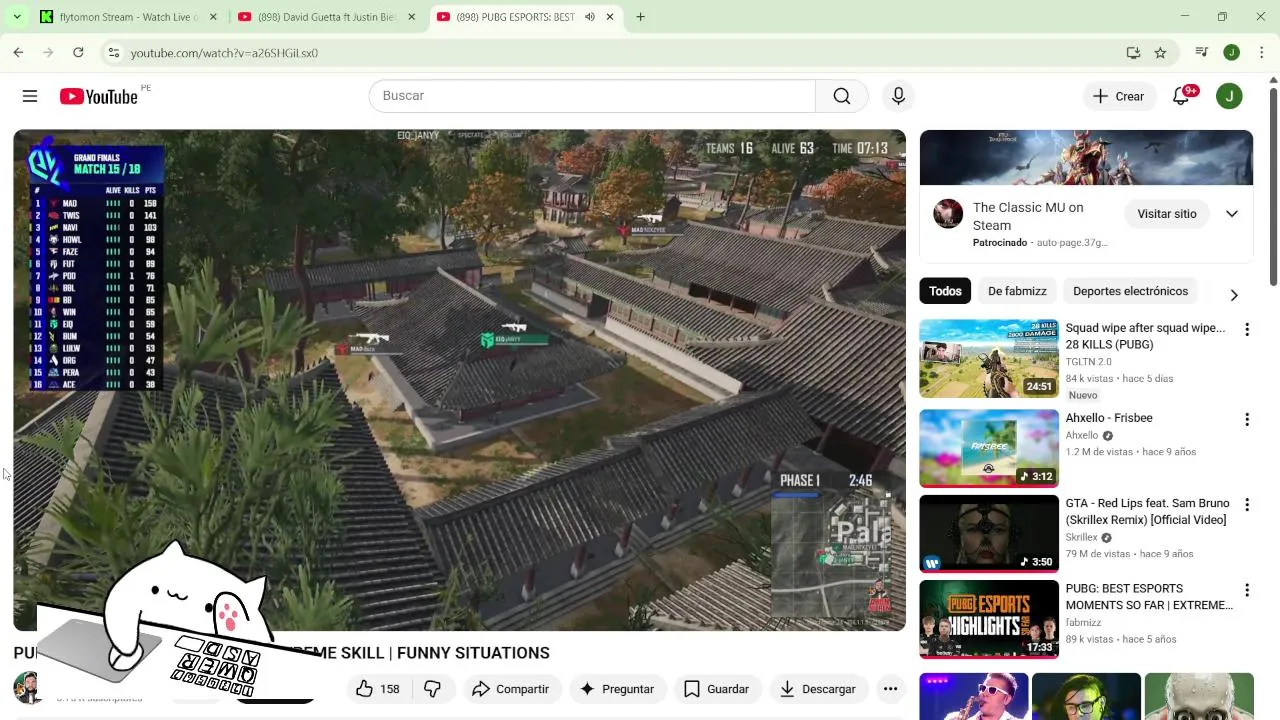1280x720 pixels.
Task: Go back in browser history
Action: (18, 52)
